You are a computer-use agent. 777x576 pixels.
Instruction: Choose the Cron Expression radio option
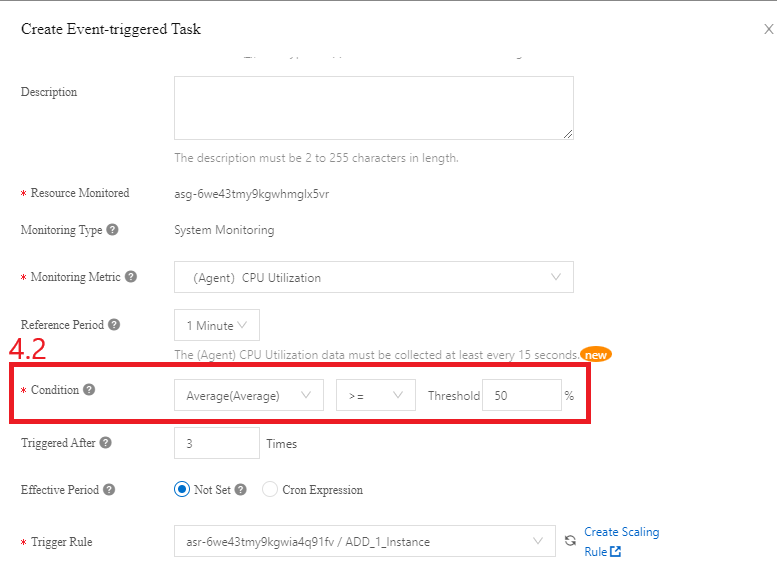click(270, 490)
